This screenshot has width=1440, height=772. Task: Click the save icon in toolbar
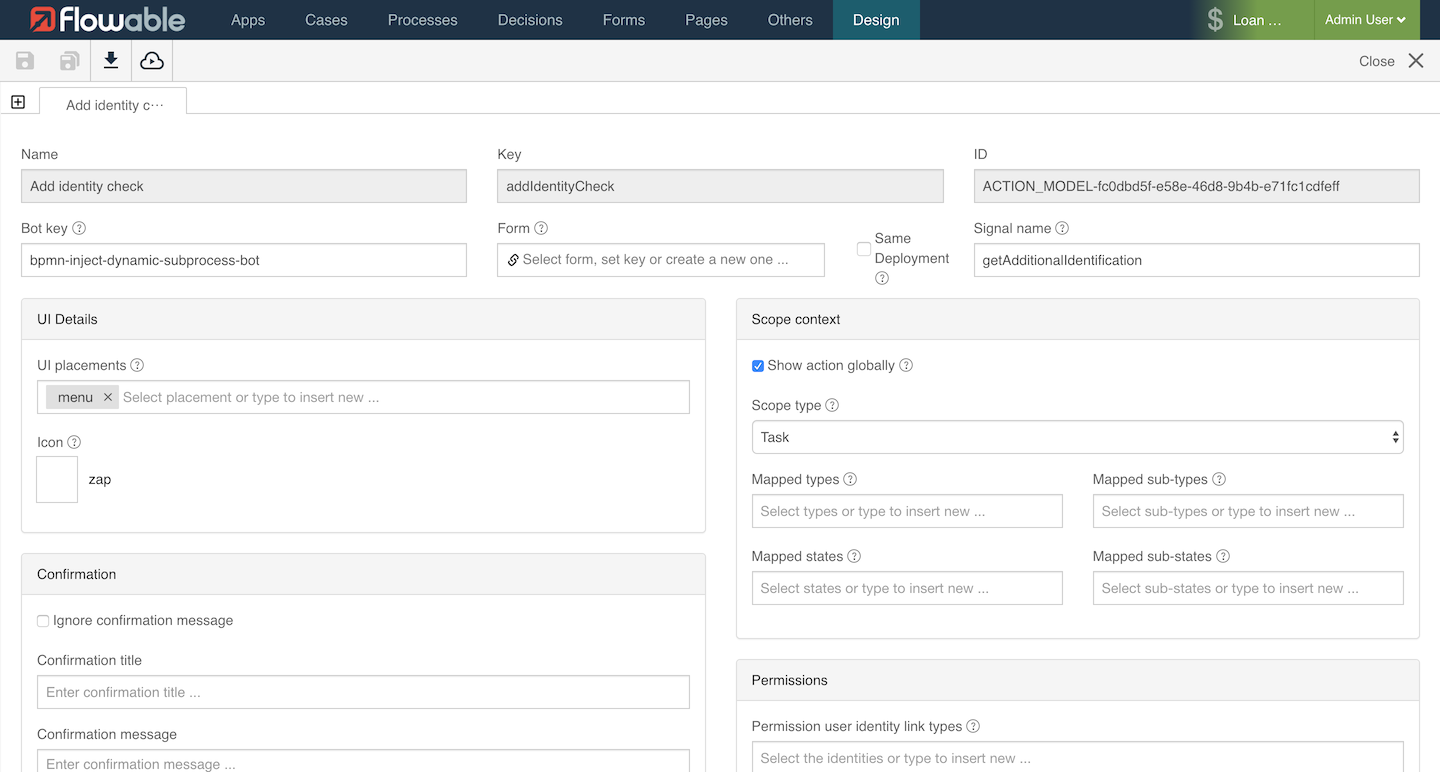coord(25,61)
